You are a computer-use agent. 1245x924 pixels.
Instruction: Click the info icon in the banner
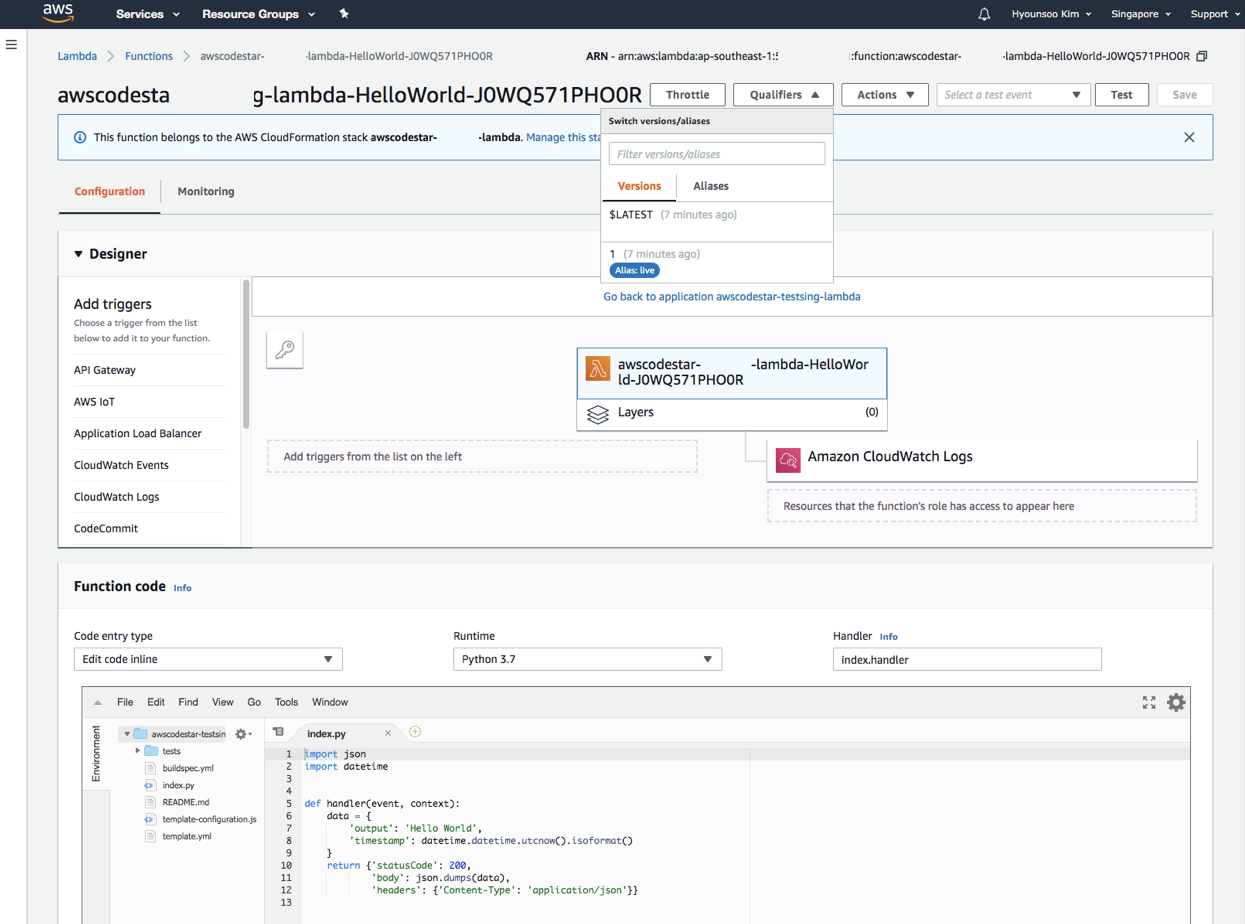click(x=80, y=137)
